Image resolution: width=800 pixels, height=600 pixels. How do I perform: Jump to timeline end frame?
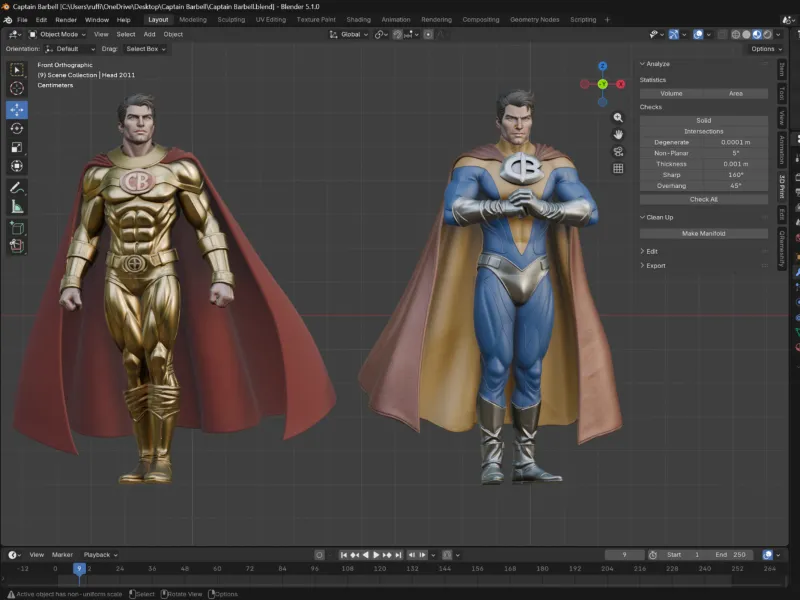[x=398, y=555]
